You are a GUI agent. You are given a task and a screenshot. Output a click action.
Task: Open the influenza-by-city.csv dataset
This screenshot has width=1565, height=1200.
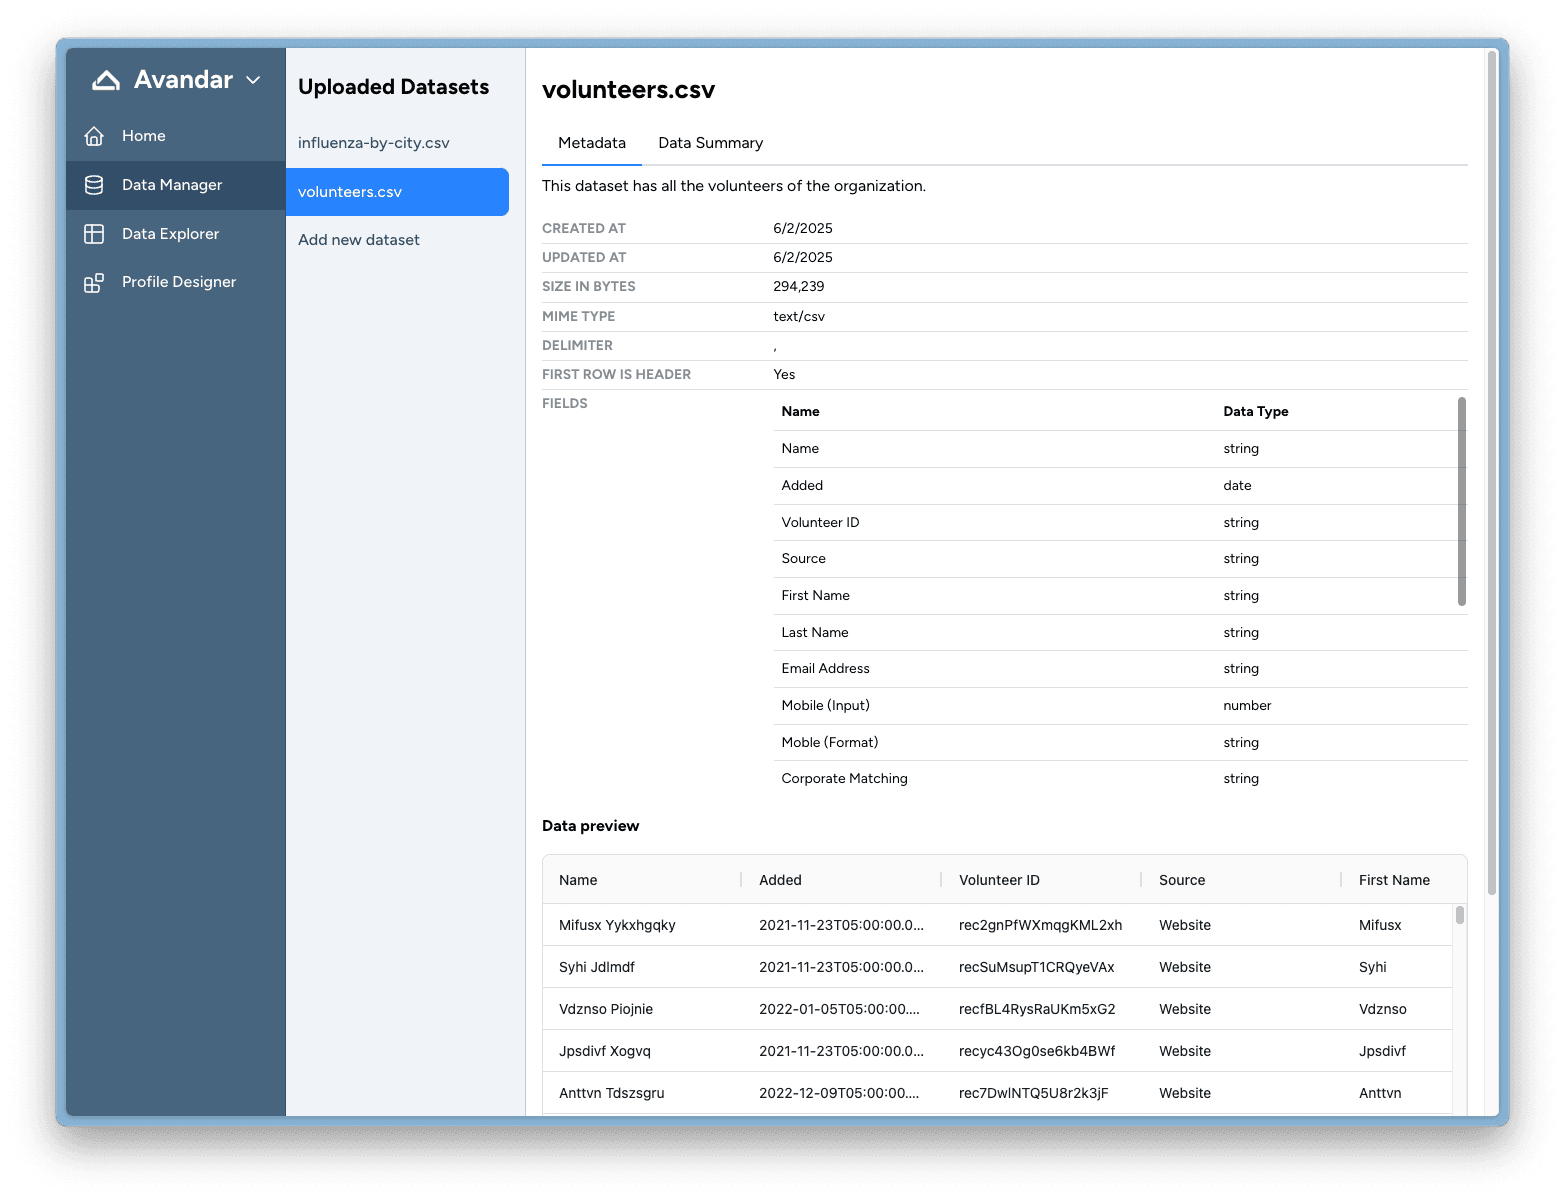pyautogui.click(x=373, y=143)
